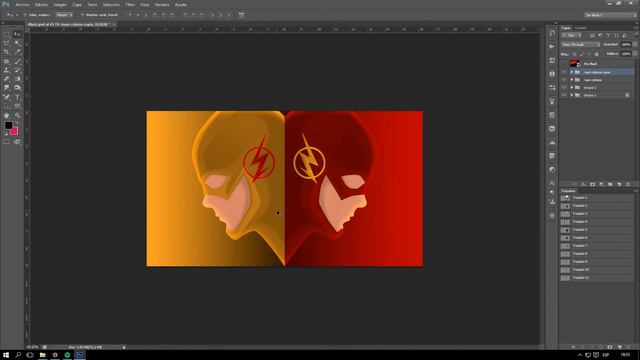Click the Windows Start button

6,355
